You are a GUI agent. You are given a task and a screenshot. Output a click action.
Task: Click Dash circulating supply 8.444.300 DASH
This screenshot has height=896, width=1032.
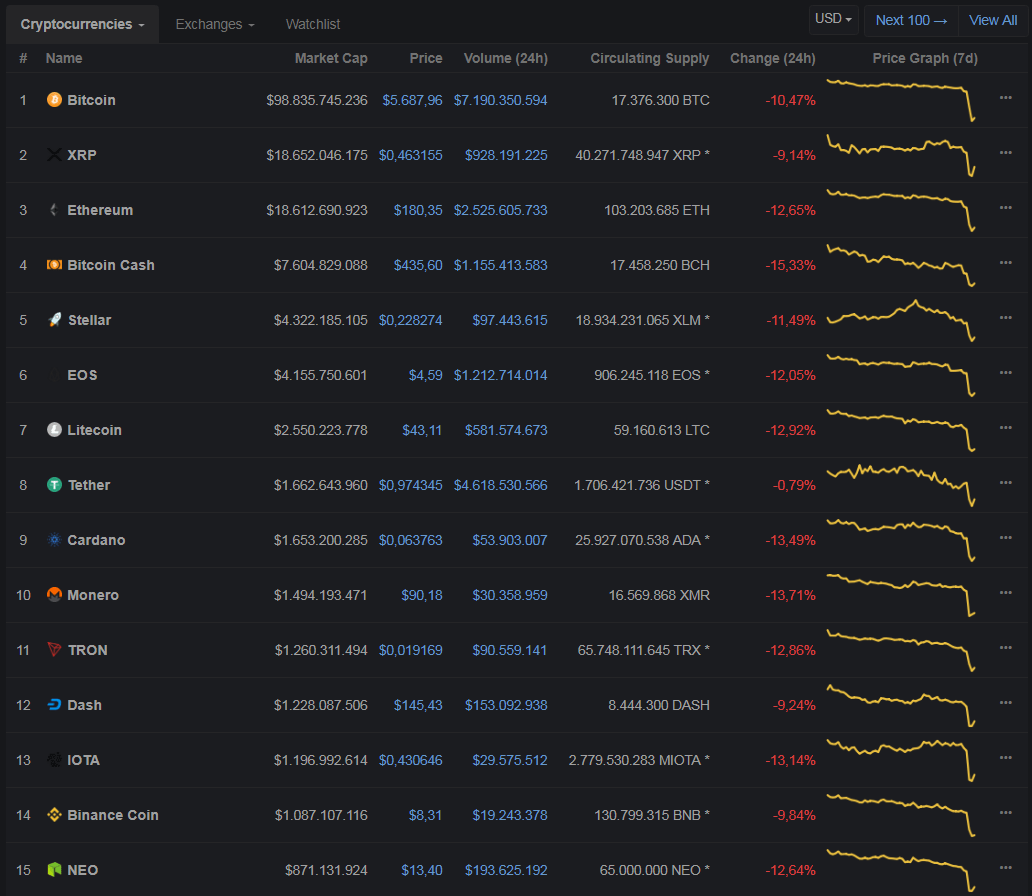click(x=659, y=705)
